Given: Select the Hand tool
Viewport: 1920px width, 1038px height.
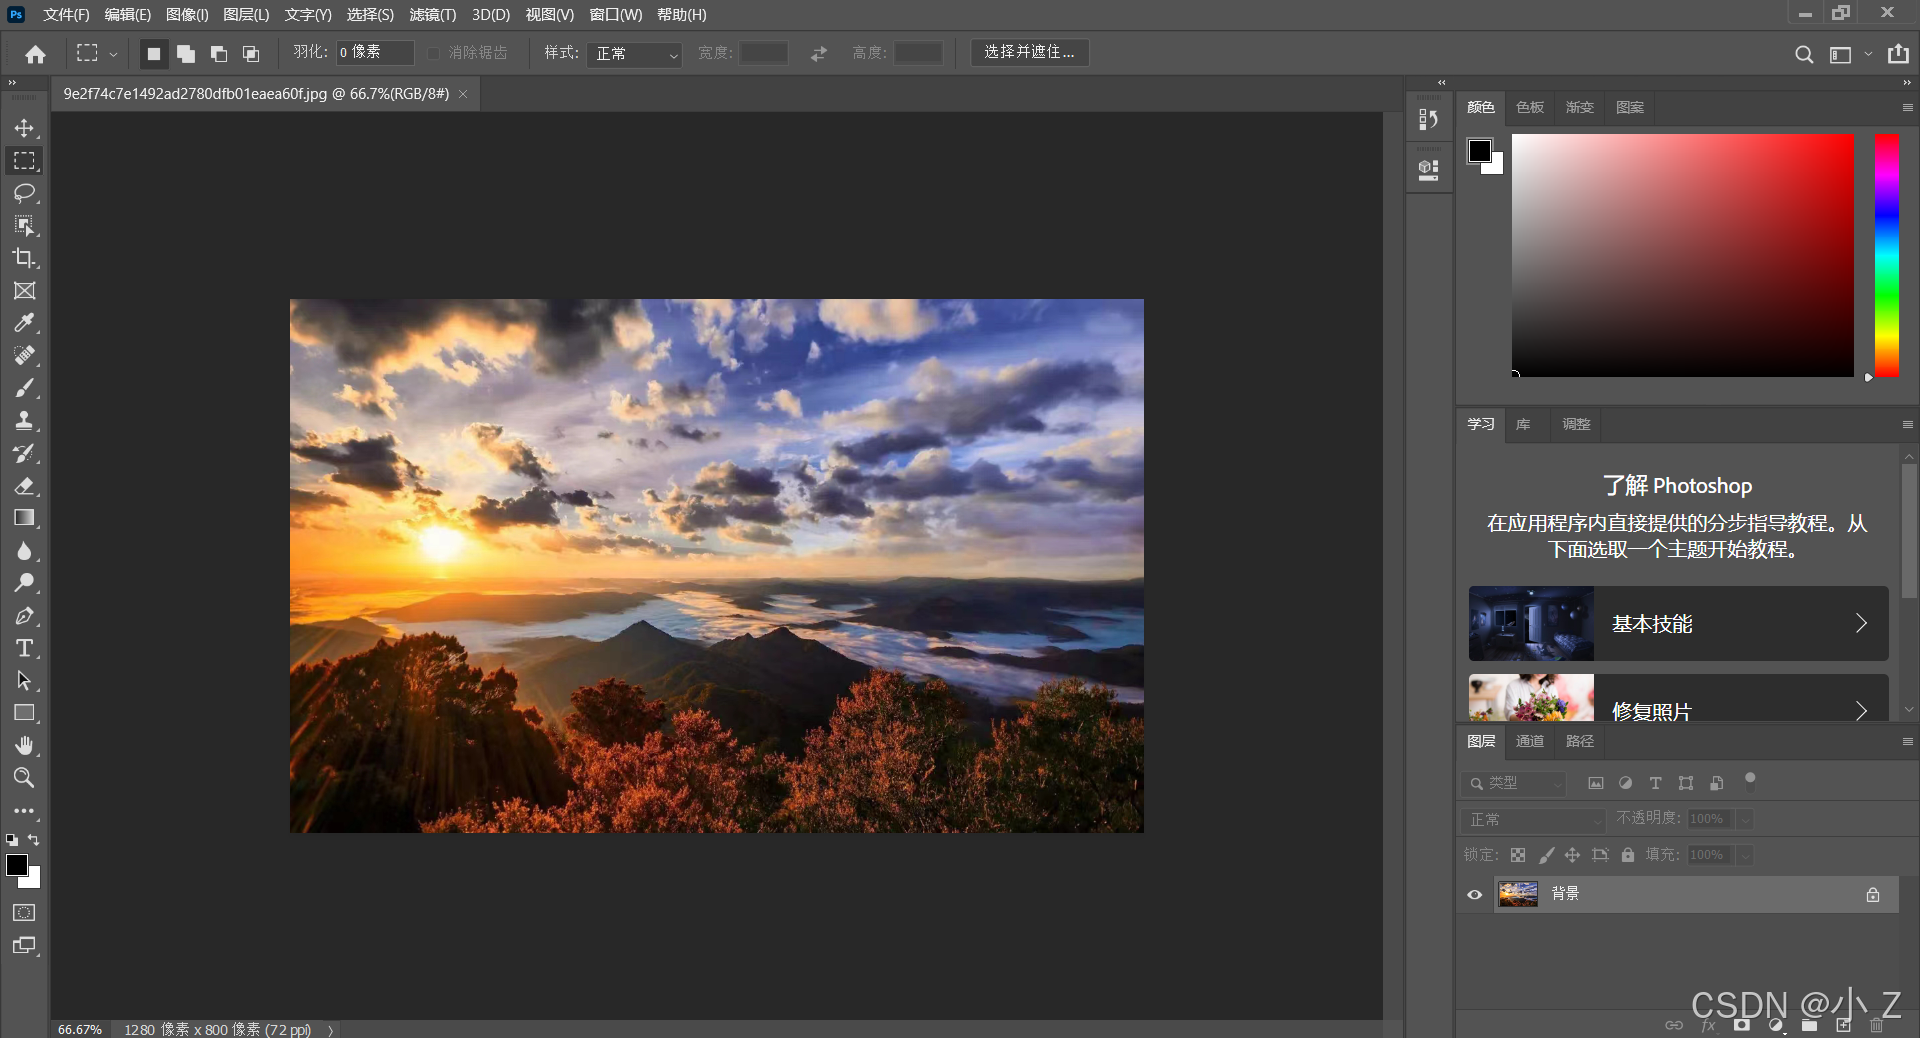Looking at the screenshot, I should click(x=24, y=745).
